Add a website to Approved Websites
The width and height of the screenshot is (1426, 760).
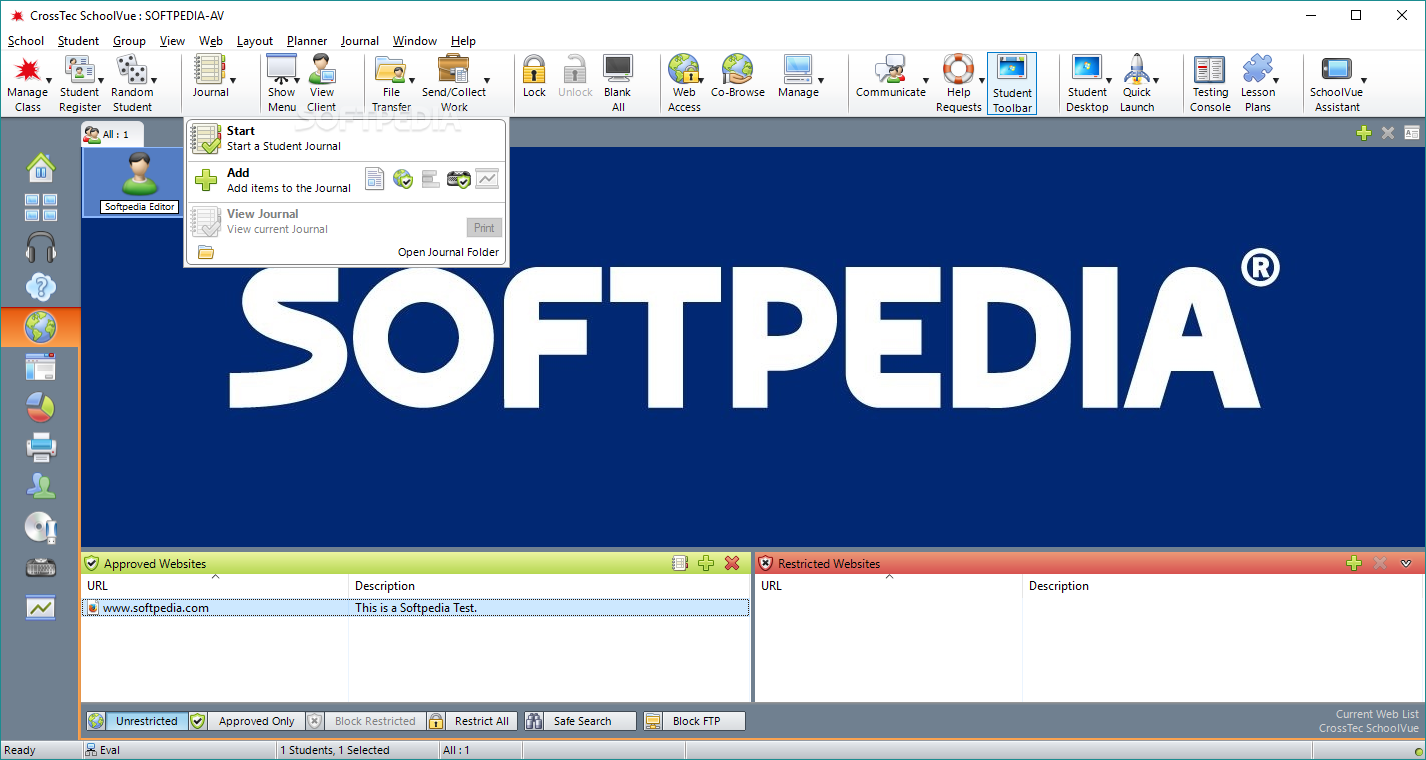click(706, 563)
